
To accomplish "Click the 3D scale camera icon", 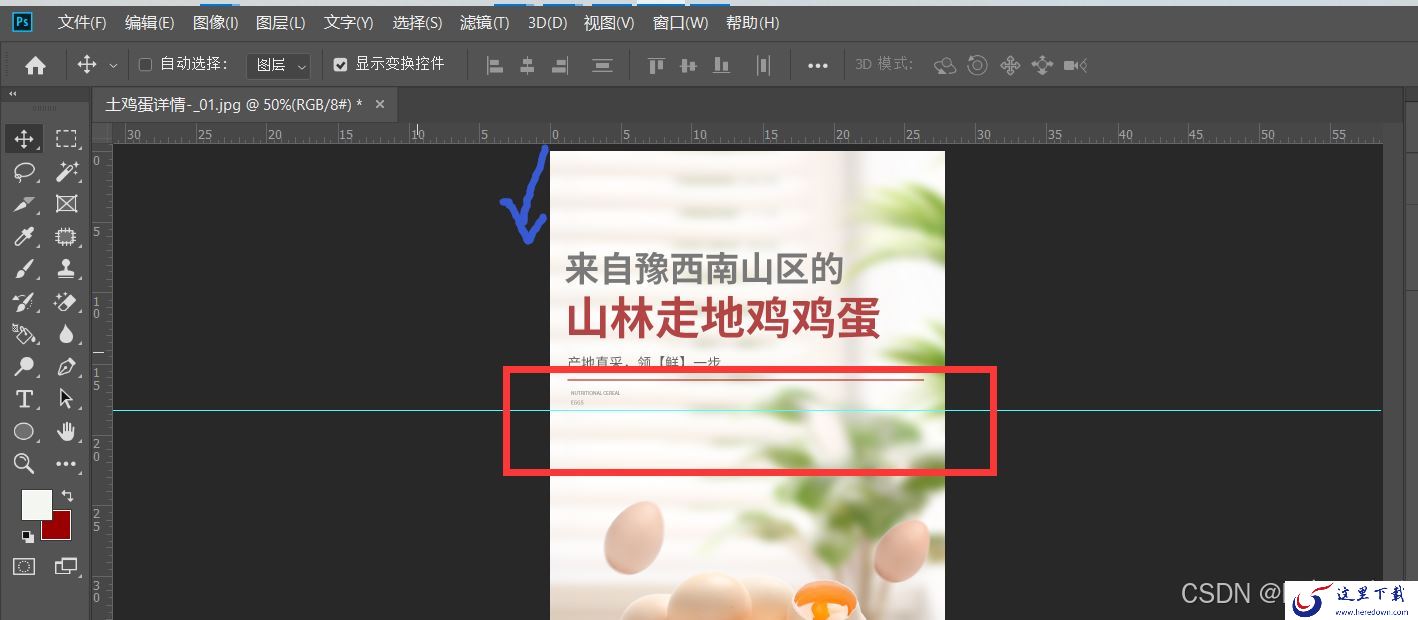I will pos(1075,65).
